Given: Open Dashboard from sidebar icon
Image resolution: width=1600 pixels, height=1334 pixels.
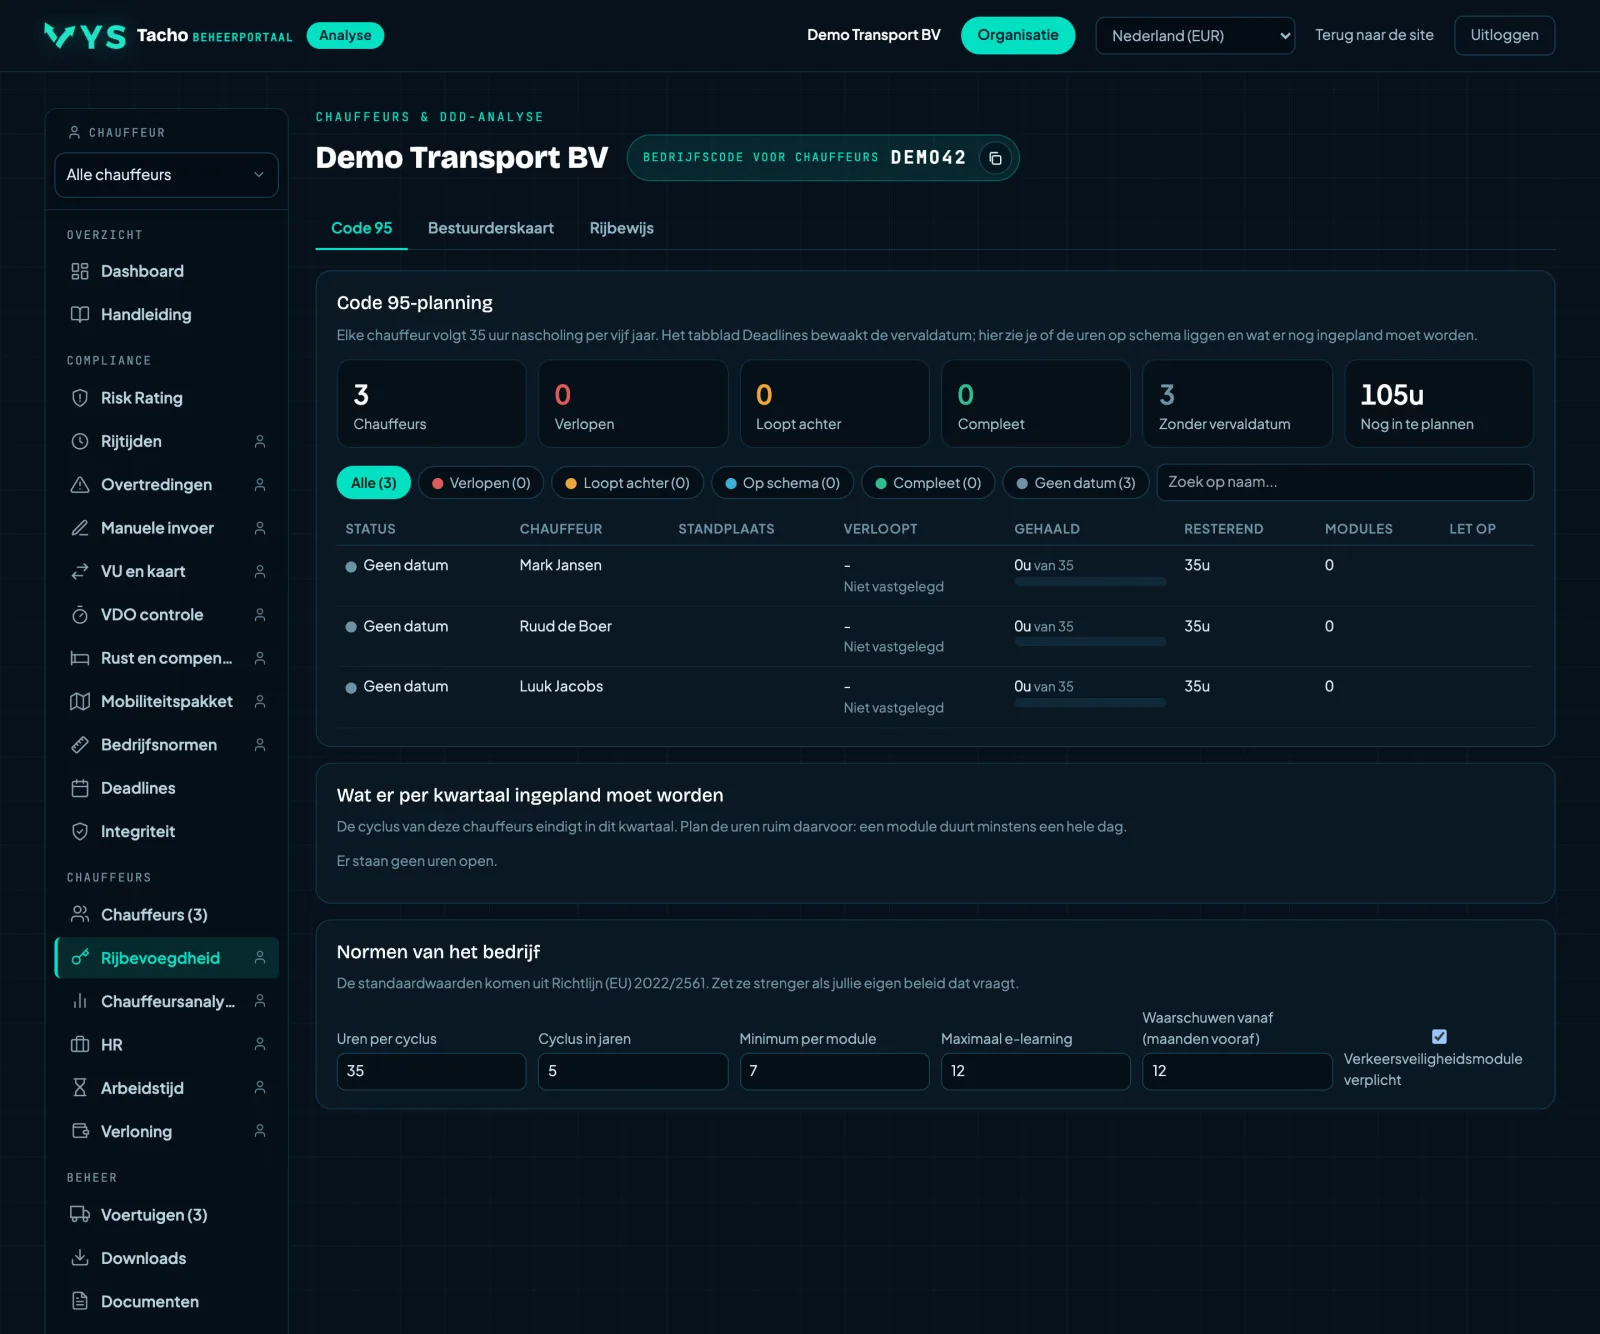Looking at the screenshot, I should [x=80, y=271].
